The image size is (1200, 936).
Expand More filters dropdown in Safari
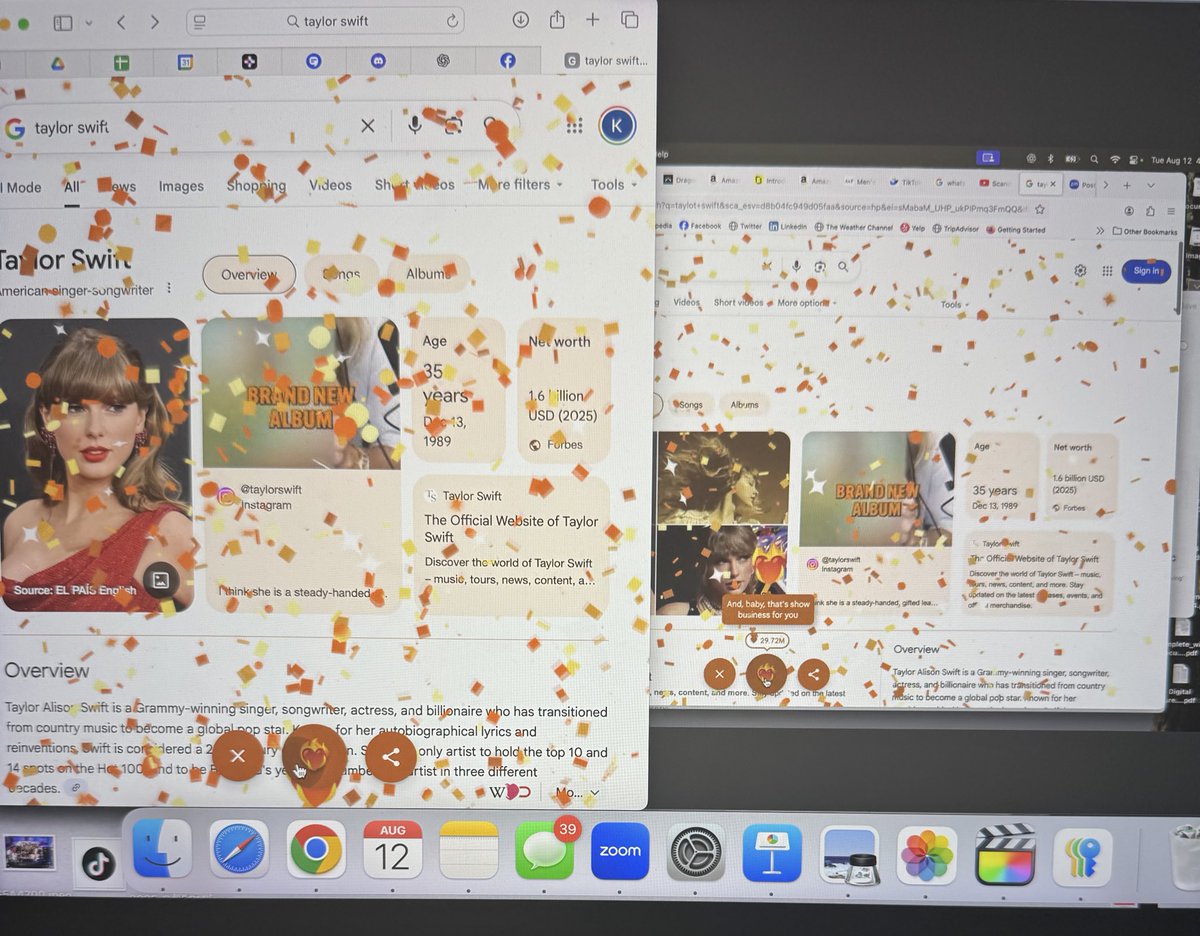[520, 184]
